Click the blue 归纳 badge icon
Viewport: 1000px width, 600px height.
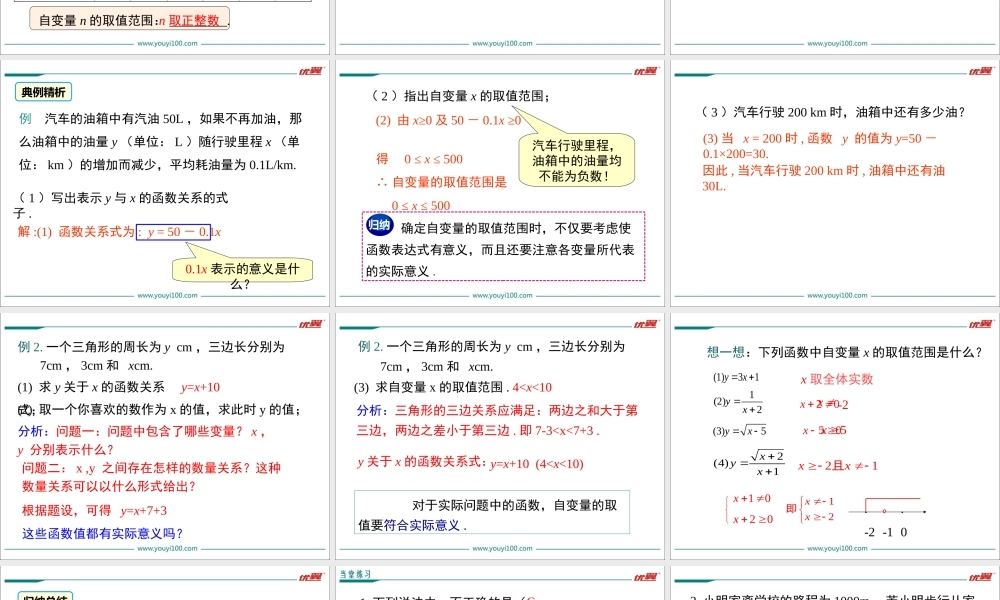(x=379, y=225)
